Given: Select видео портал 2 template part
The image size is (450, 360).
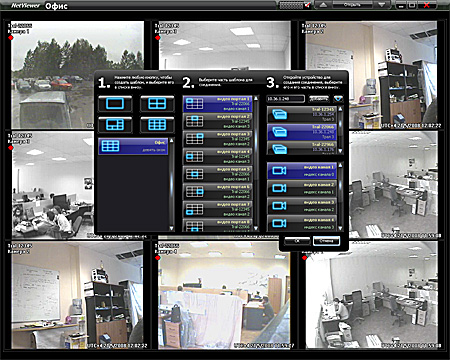Looking at the screenshot, I should pyautogui.click(x=218, y=121).
